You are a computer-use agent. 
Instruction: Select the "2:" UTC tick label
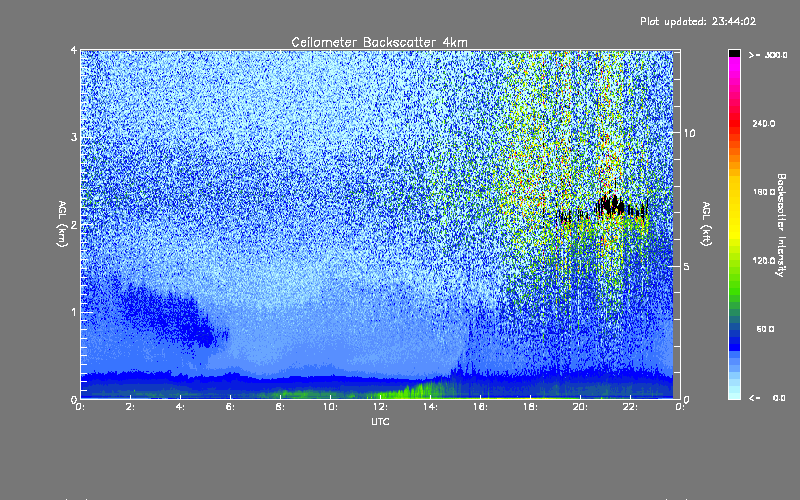click(x=130, y=407)
